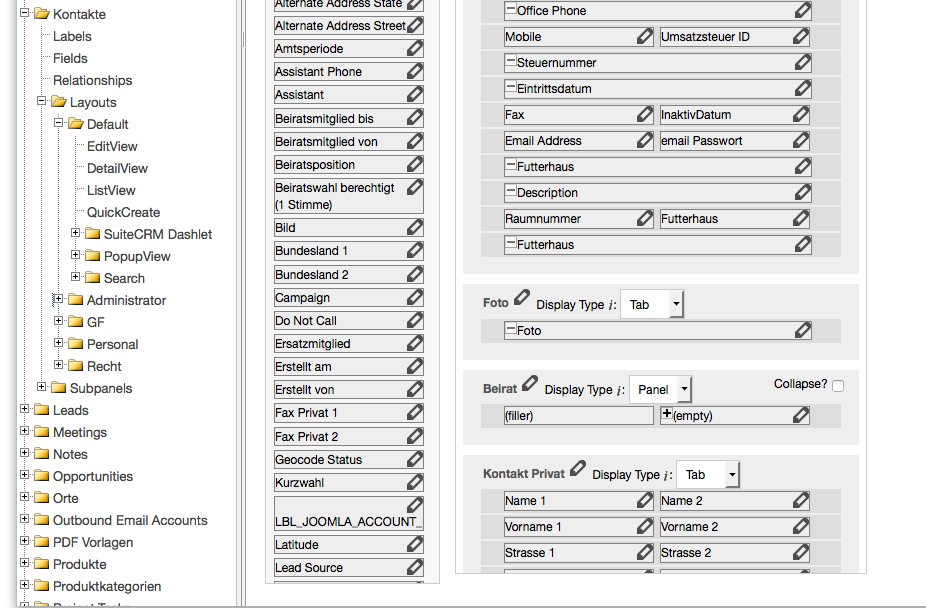Image resolution: width=926 pixels, height=608 pixels.
Task: Select the Beiratswahl berechtigt field box
Action: click(349, 196)
